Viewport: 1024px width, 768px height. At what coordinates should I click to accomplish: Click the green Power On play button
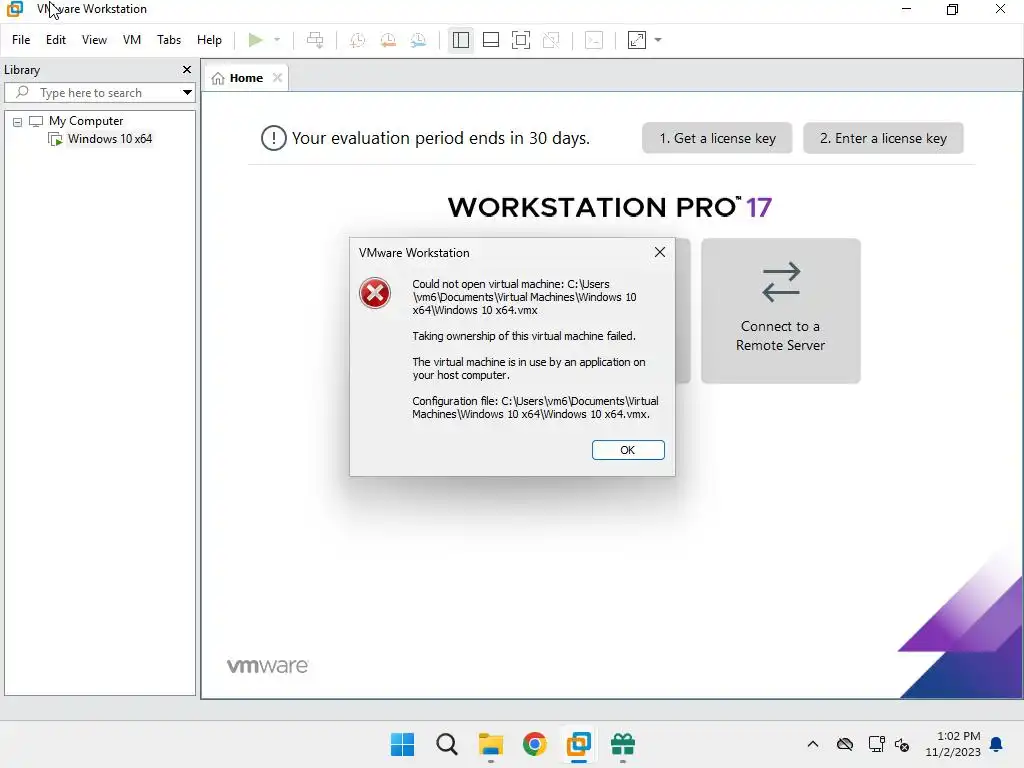255,40
